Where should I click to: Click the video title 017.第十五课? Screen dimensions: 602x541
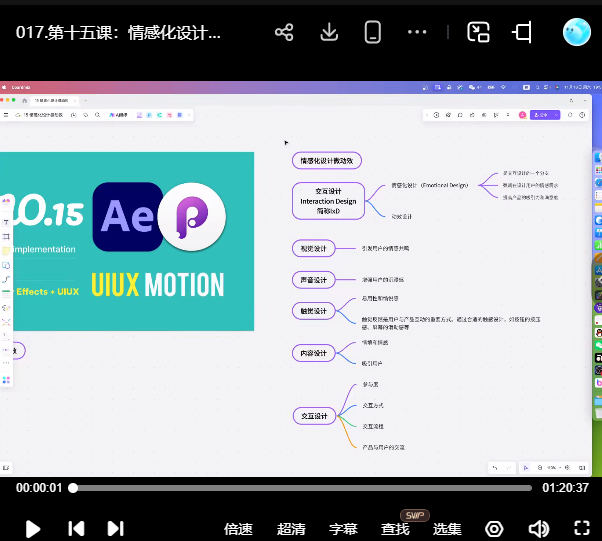pyautogui.click(x=118, y=32)
